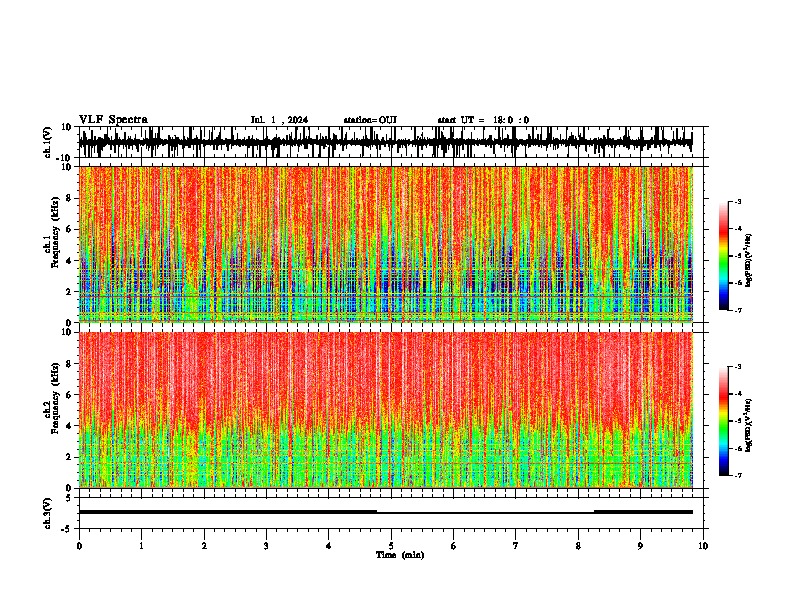
Task: Select the "Time (min)" axis label
Action: click(400, 555)
